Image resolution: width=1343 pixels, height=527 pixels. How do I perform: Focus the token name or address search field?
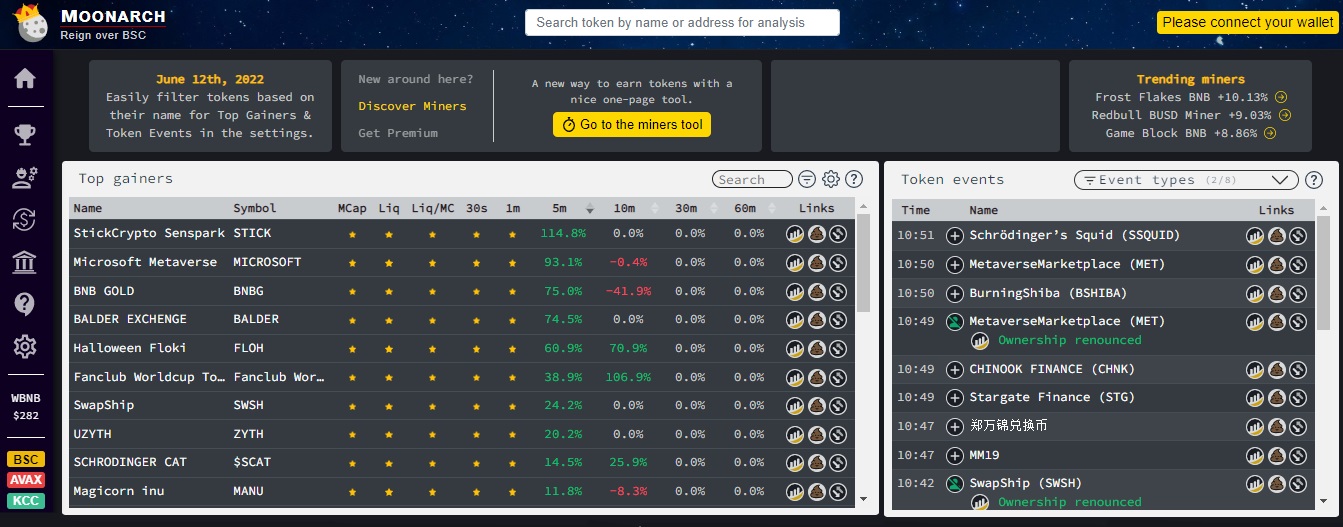tap(682, 22)
